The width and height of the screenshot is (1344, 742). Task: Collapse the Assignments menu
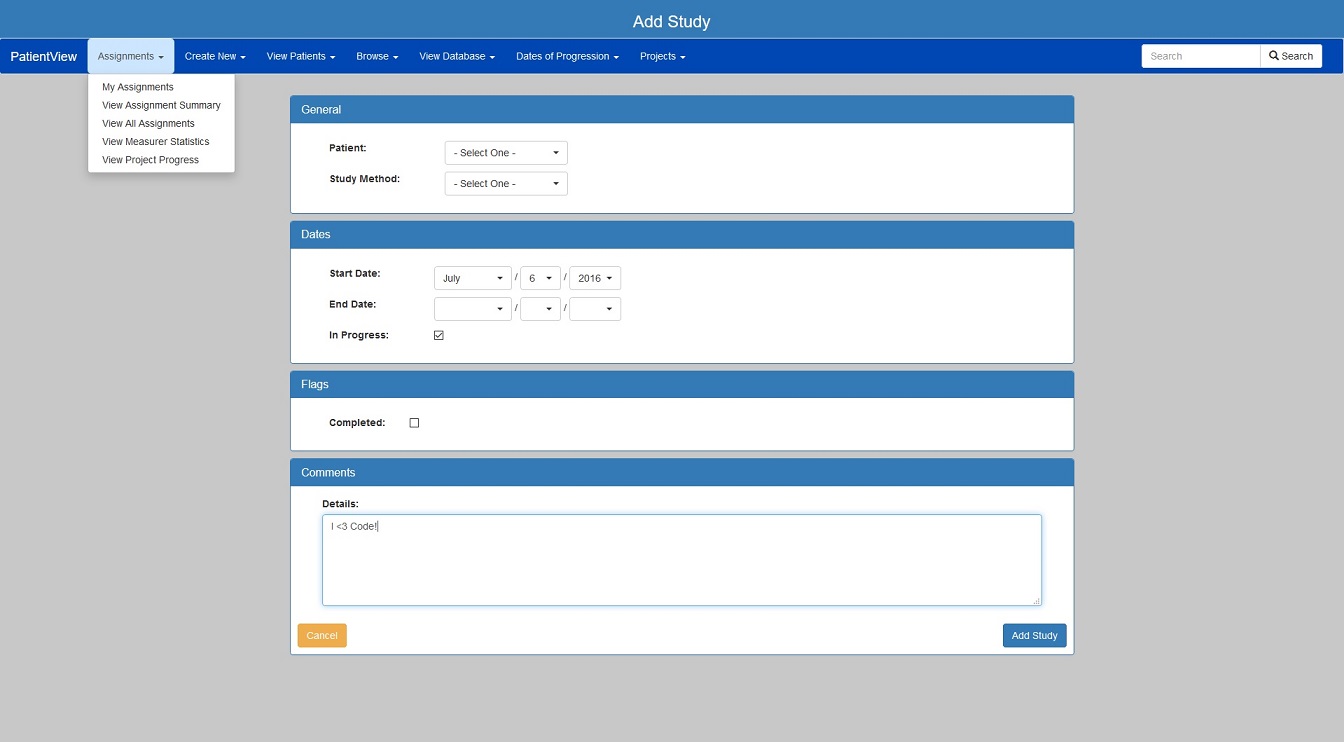click(x=131, y=57)
